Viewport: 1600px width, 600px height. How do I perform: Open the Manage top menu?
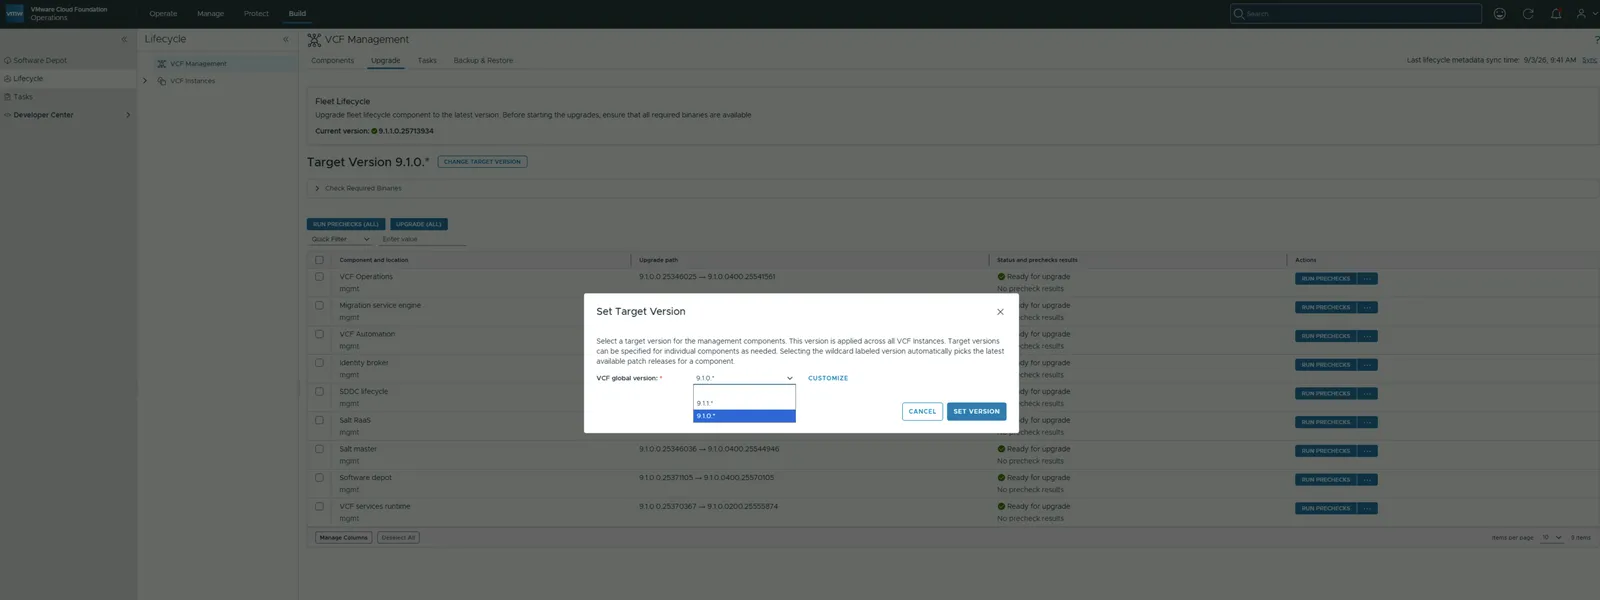click(x=210, y=14)
